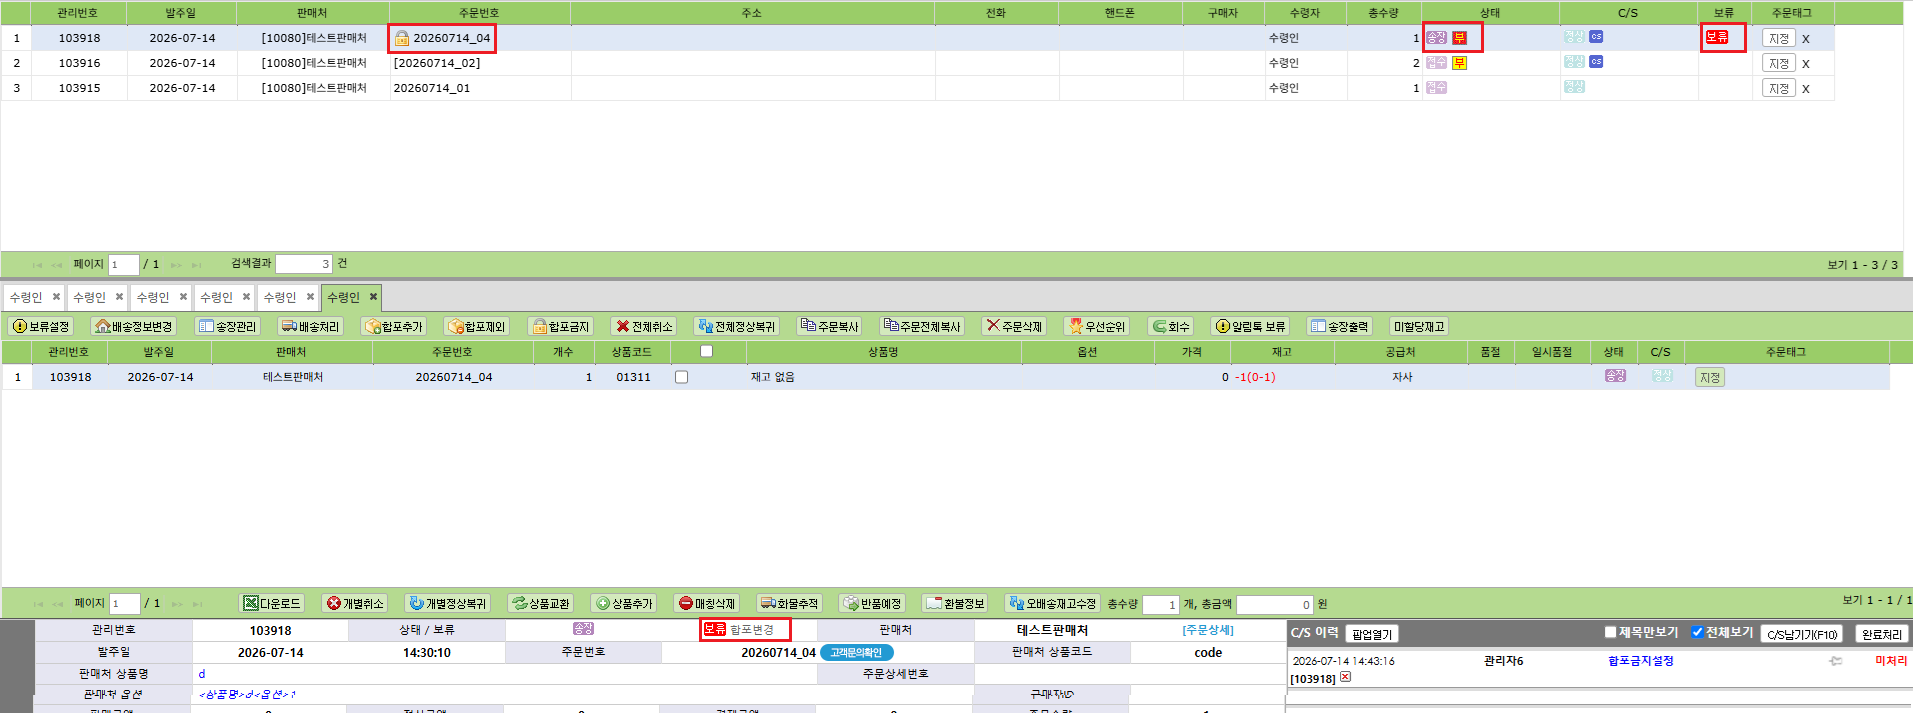Click the 송장출력 print invoice button

tap(1340, 326)
